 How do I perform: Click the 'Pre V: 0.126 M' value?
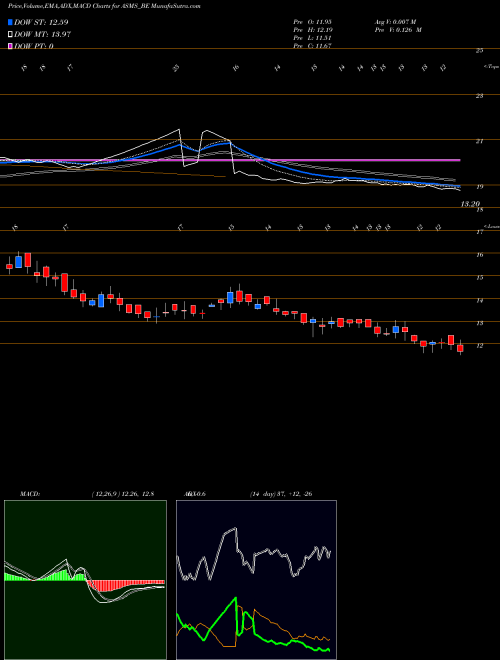tap(399, 30)
